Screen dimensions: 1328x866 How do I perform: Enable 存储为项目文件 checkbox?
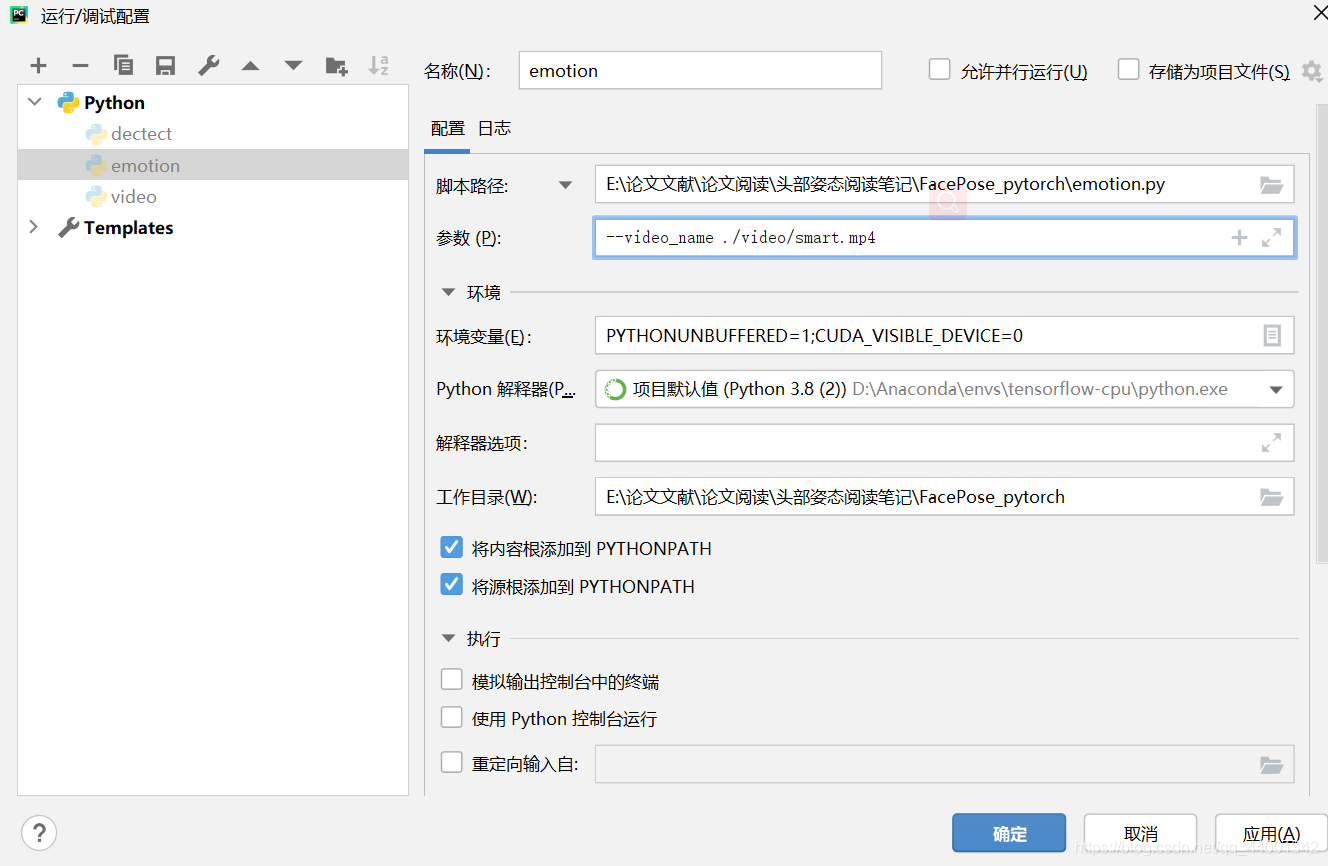coord(1128,69)
